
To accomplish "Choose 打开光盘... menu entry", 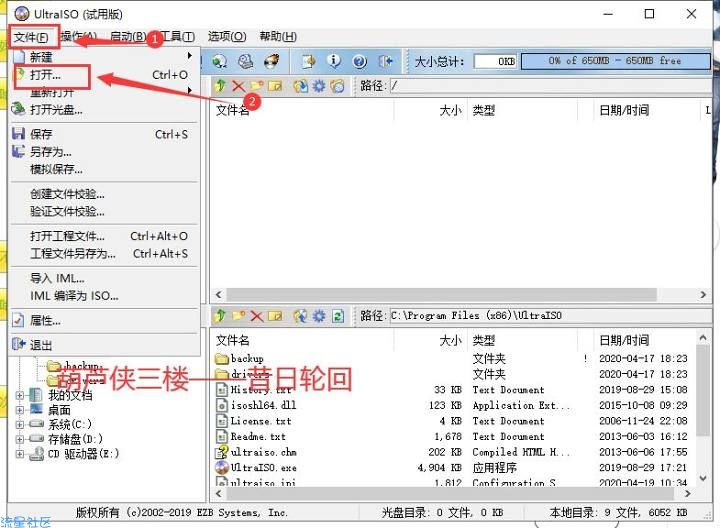I will [x=105, y=110].
